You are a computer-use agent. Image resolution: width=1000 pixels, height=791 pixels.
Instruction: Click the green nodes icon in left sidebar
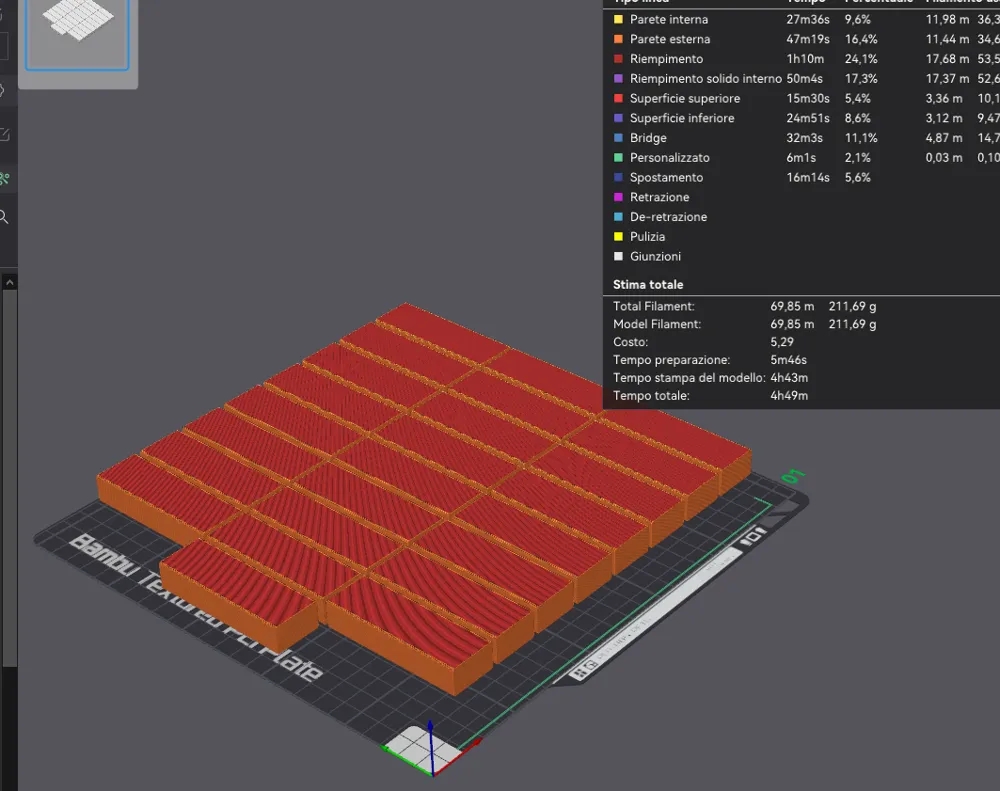click(4, 179)
